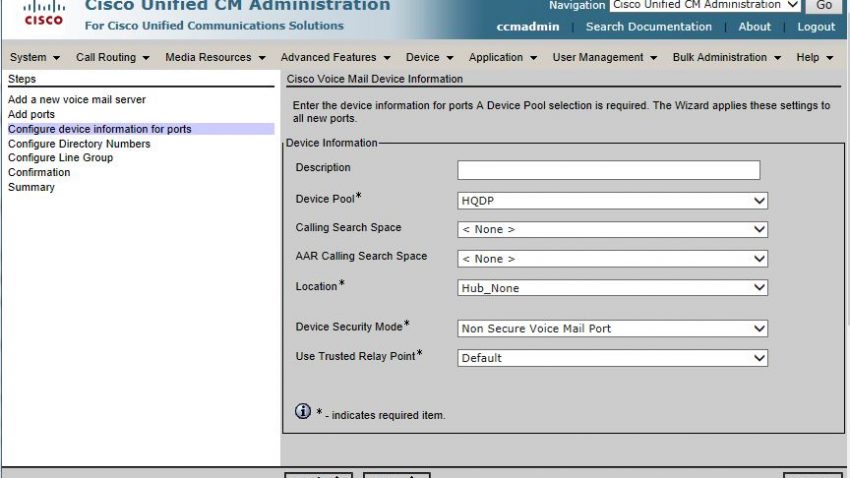Open the AAR Calling Search Space dropdown
Viewport: 850px width, 478px height.
tap(612, 259)
